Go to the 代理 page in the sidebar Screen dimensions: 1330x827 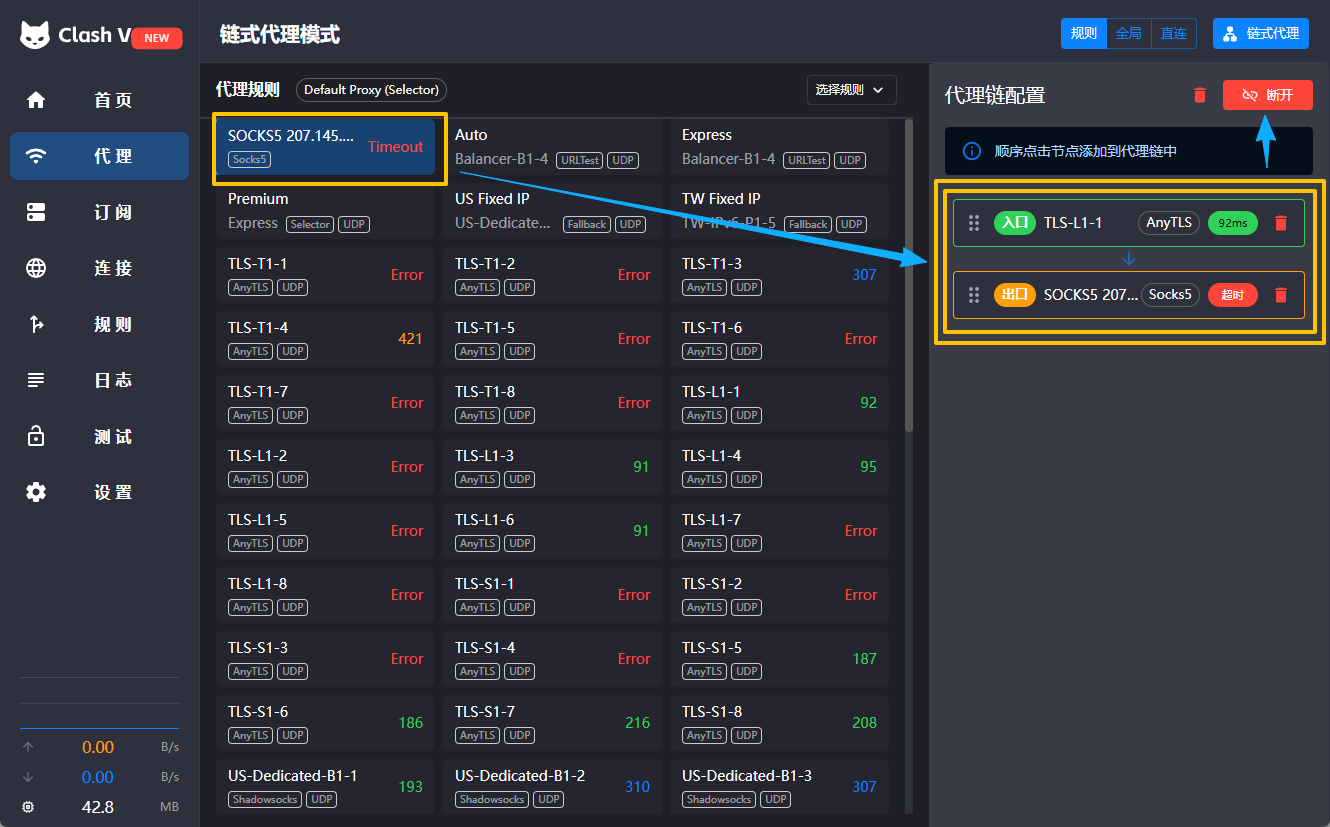100,156
